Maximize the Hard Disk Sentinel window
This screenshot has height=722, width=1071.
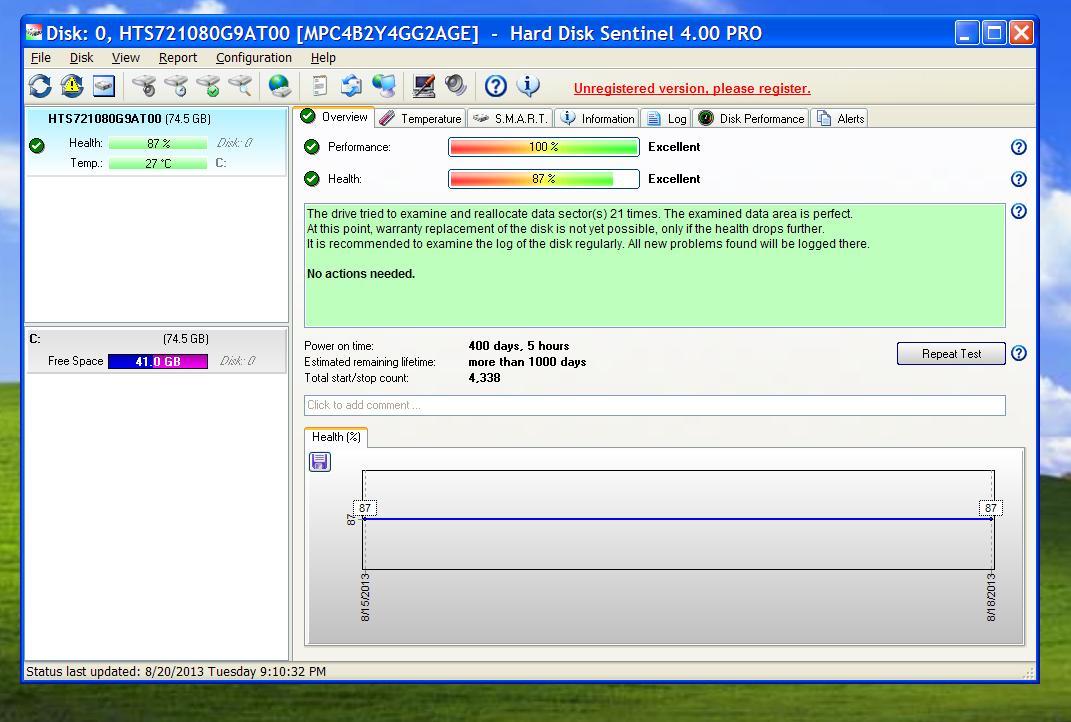(994, 32)
